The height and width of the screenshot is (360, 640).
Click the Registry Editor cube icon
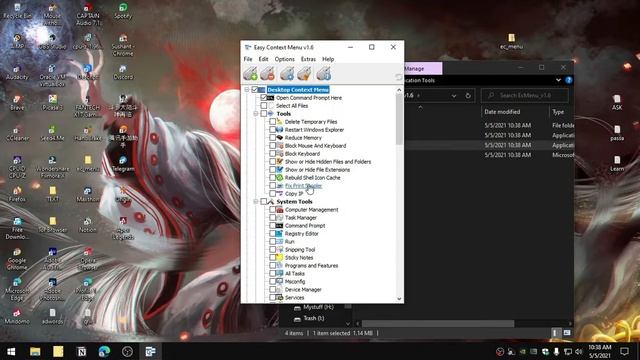click(280, 233)
